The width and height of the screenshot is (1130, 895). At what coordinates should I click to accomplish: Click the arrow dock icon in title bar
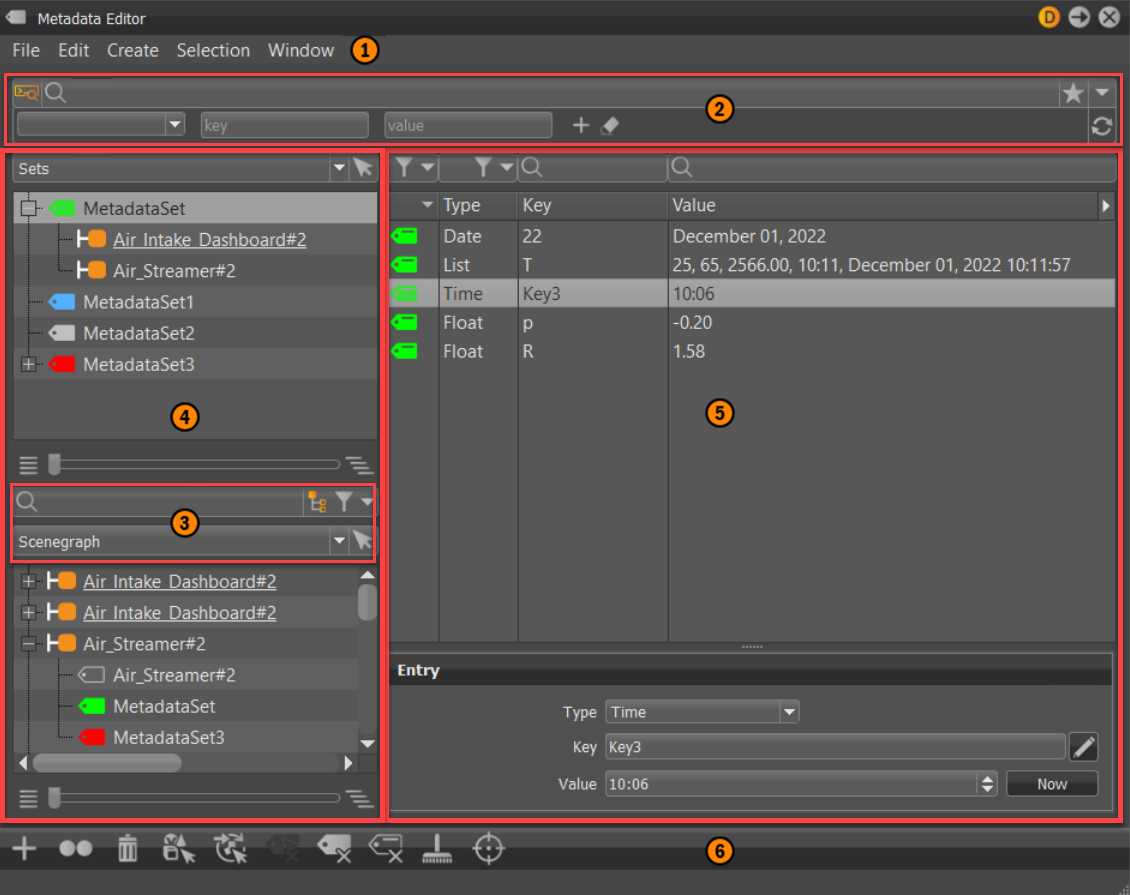[x=1079, y=17]
